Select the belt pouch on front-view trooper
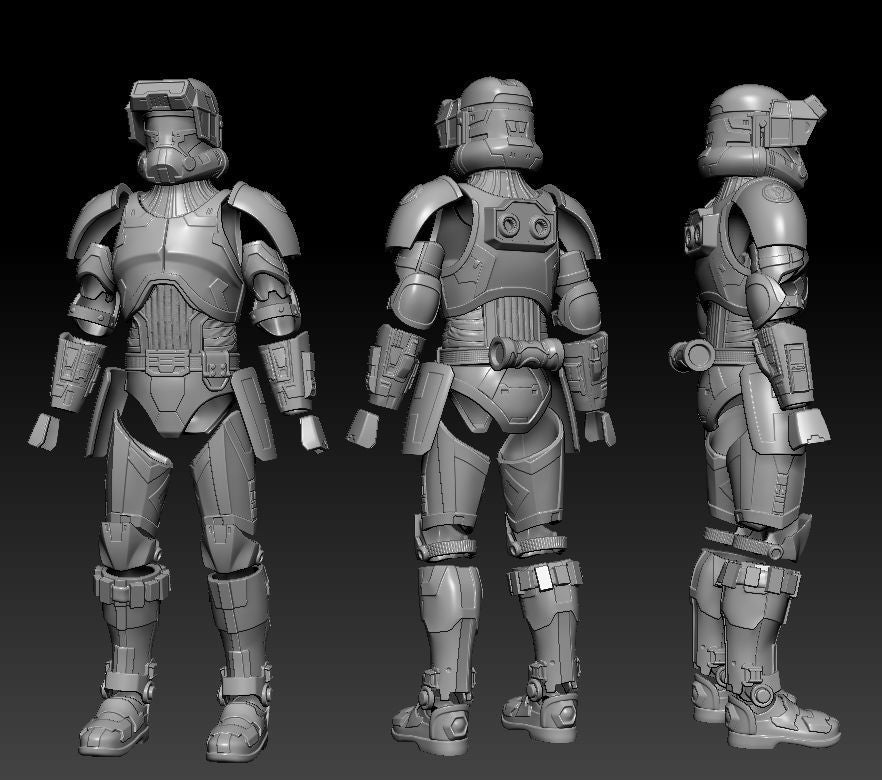 coord(215,366)
